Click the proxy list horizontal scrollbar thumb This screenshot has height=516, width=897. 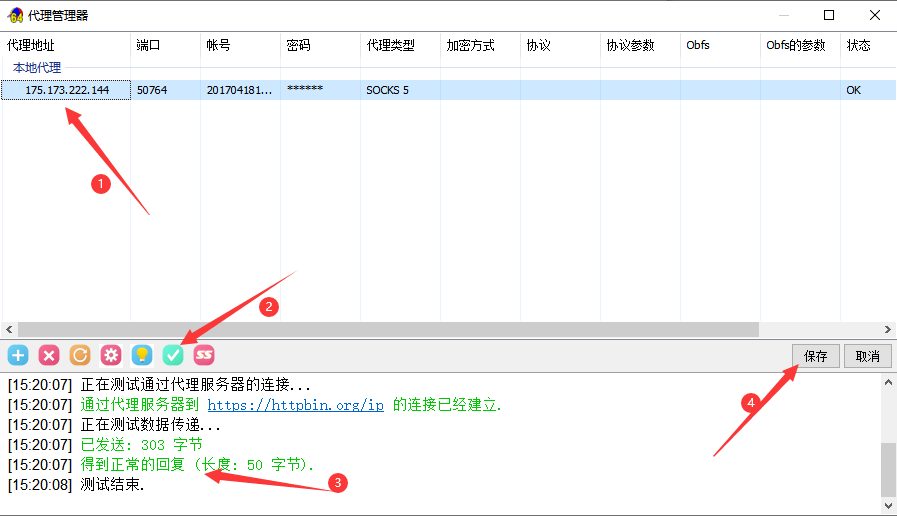click(x=388, y=330)
